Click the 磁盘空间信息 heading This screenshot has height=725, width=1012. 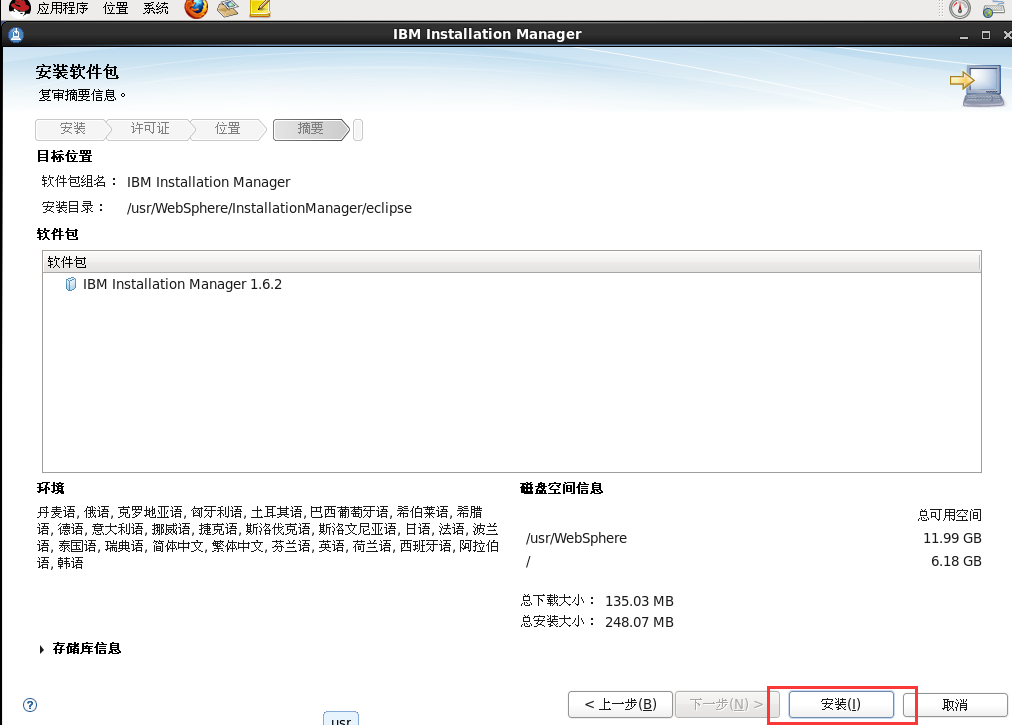(x=562, y=488)
